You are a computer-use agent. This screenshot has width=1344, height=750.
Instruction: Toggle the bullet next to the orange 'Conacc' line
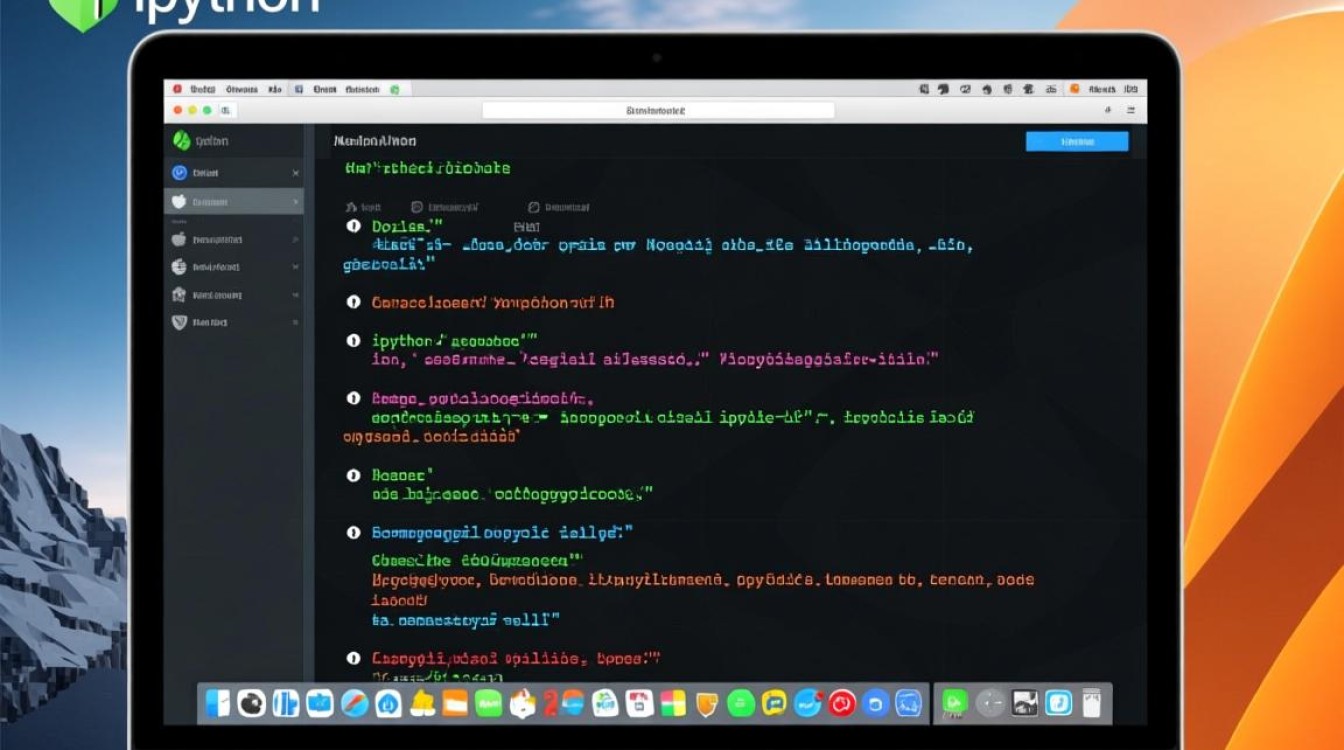pos(353,302)
